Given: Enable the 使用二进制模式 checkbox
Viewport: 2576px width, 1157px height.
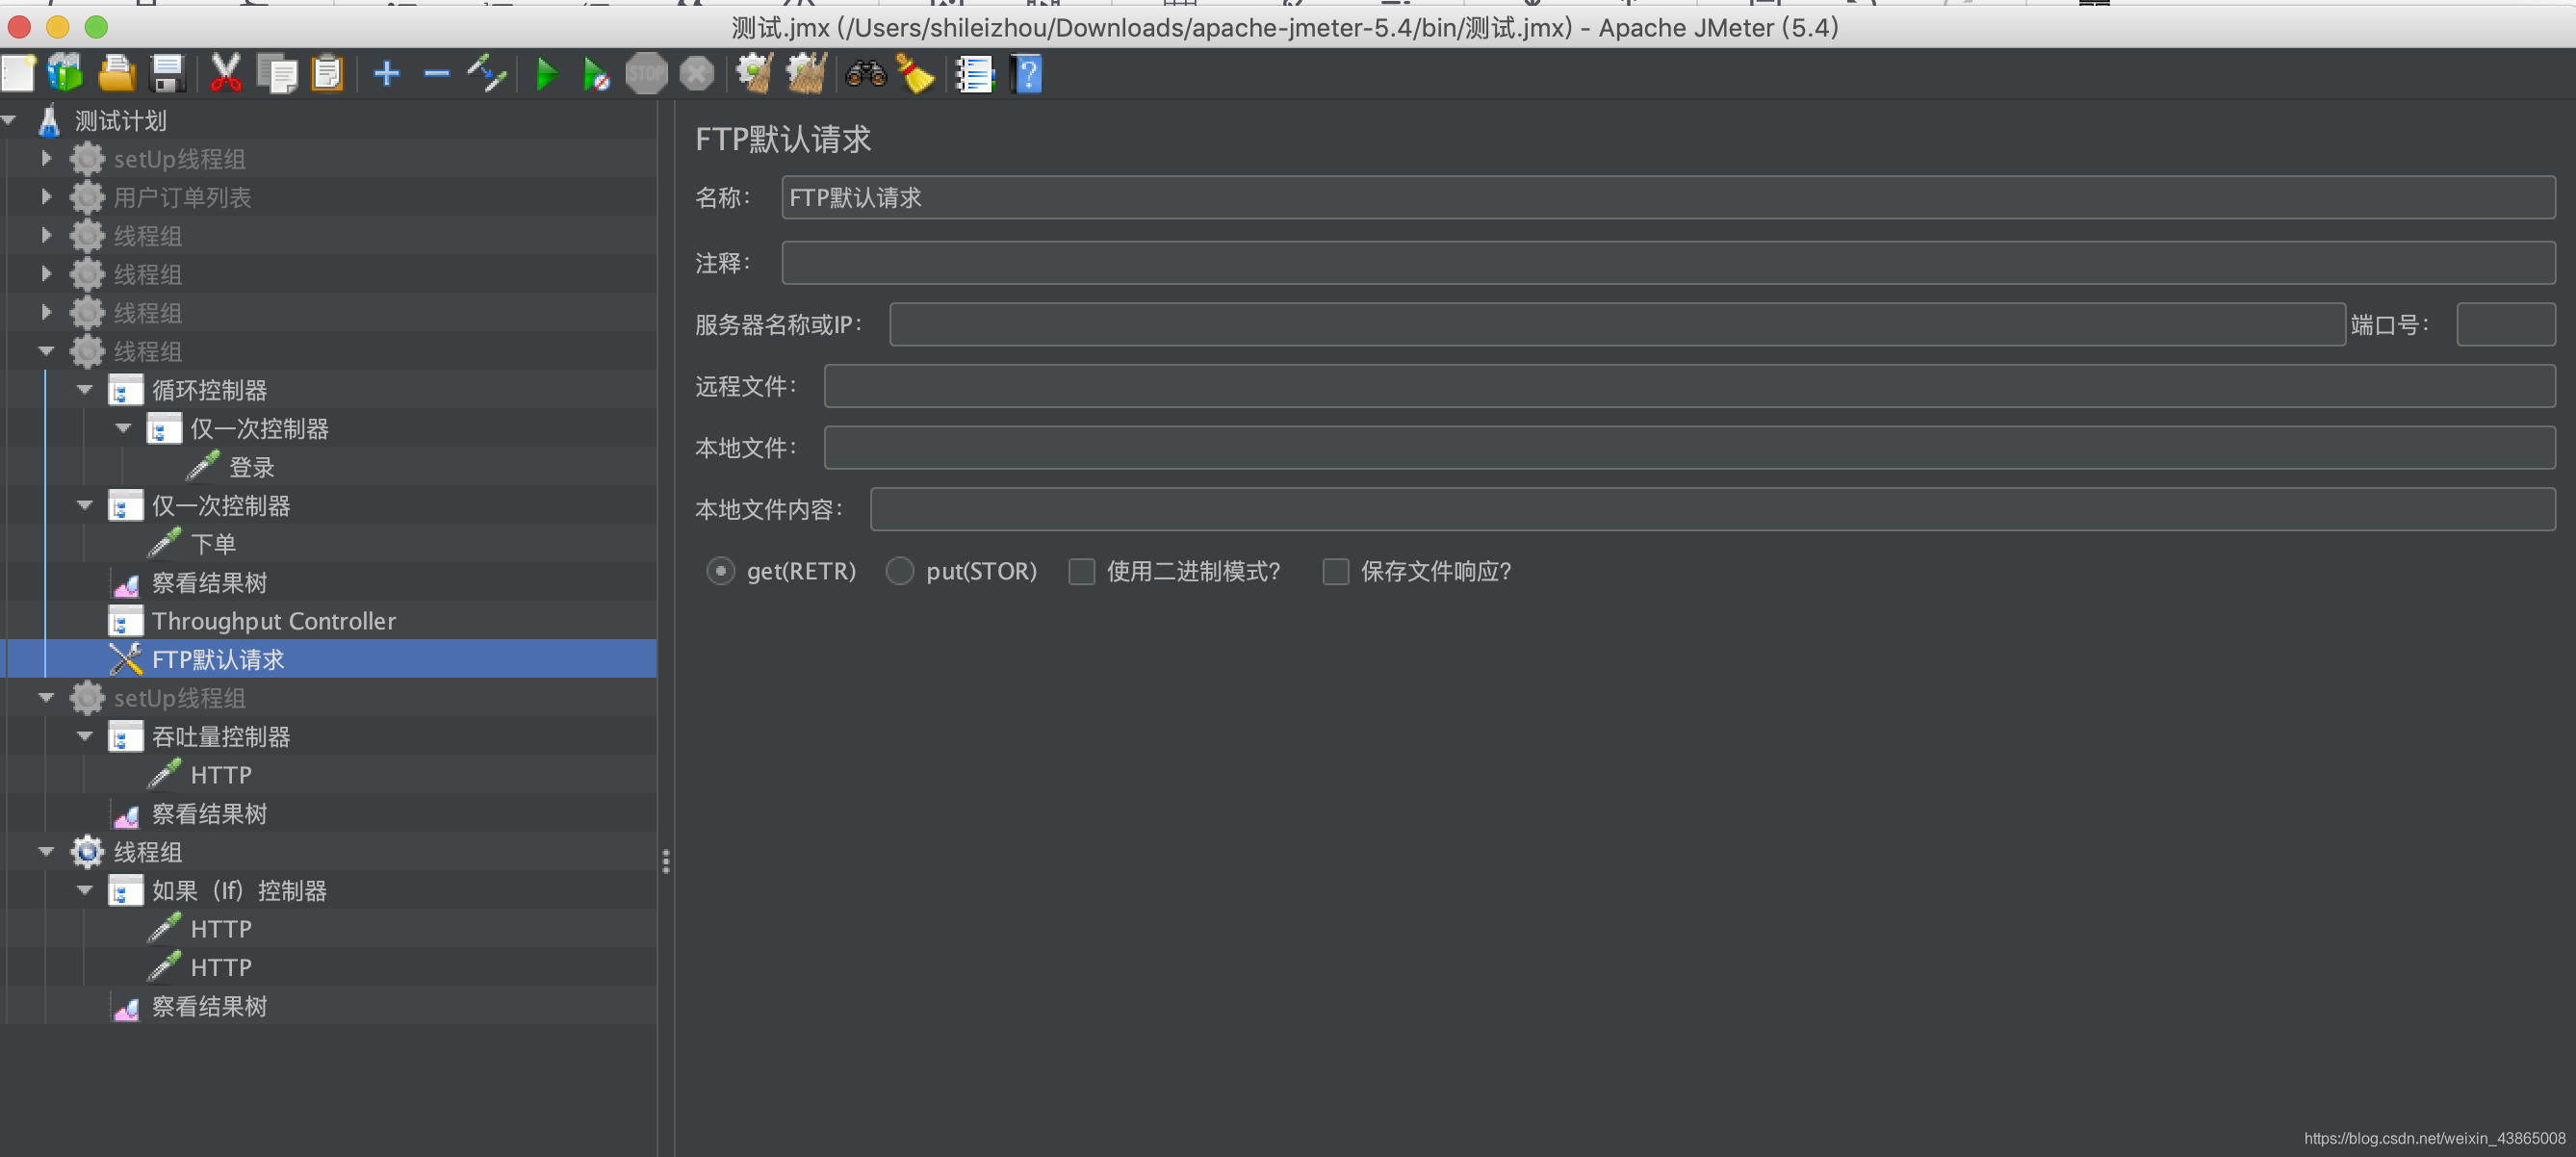Looking at the screenshot, I should pos(1082,571).
